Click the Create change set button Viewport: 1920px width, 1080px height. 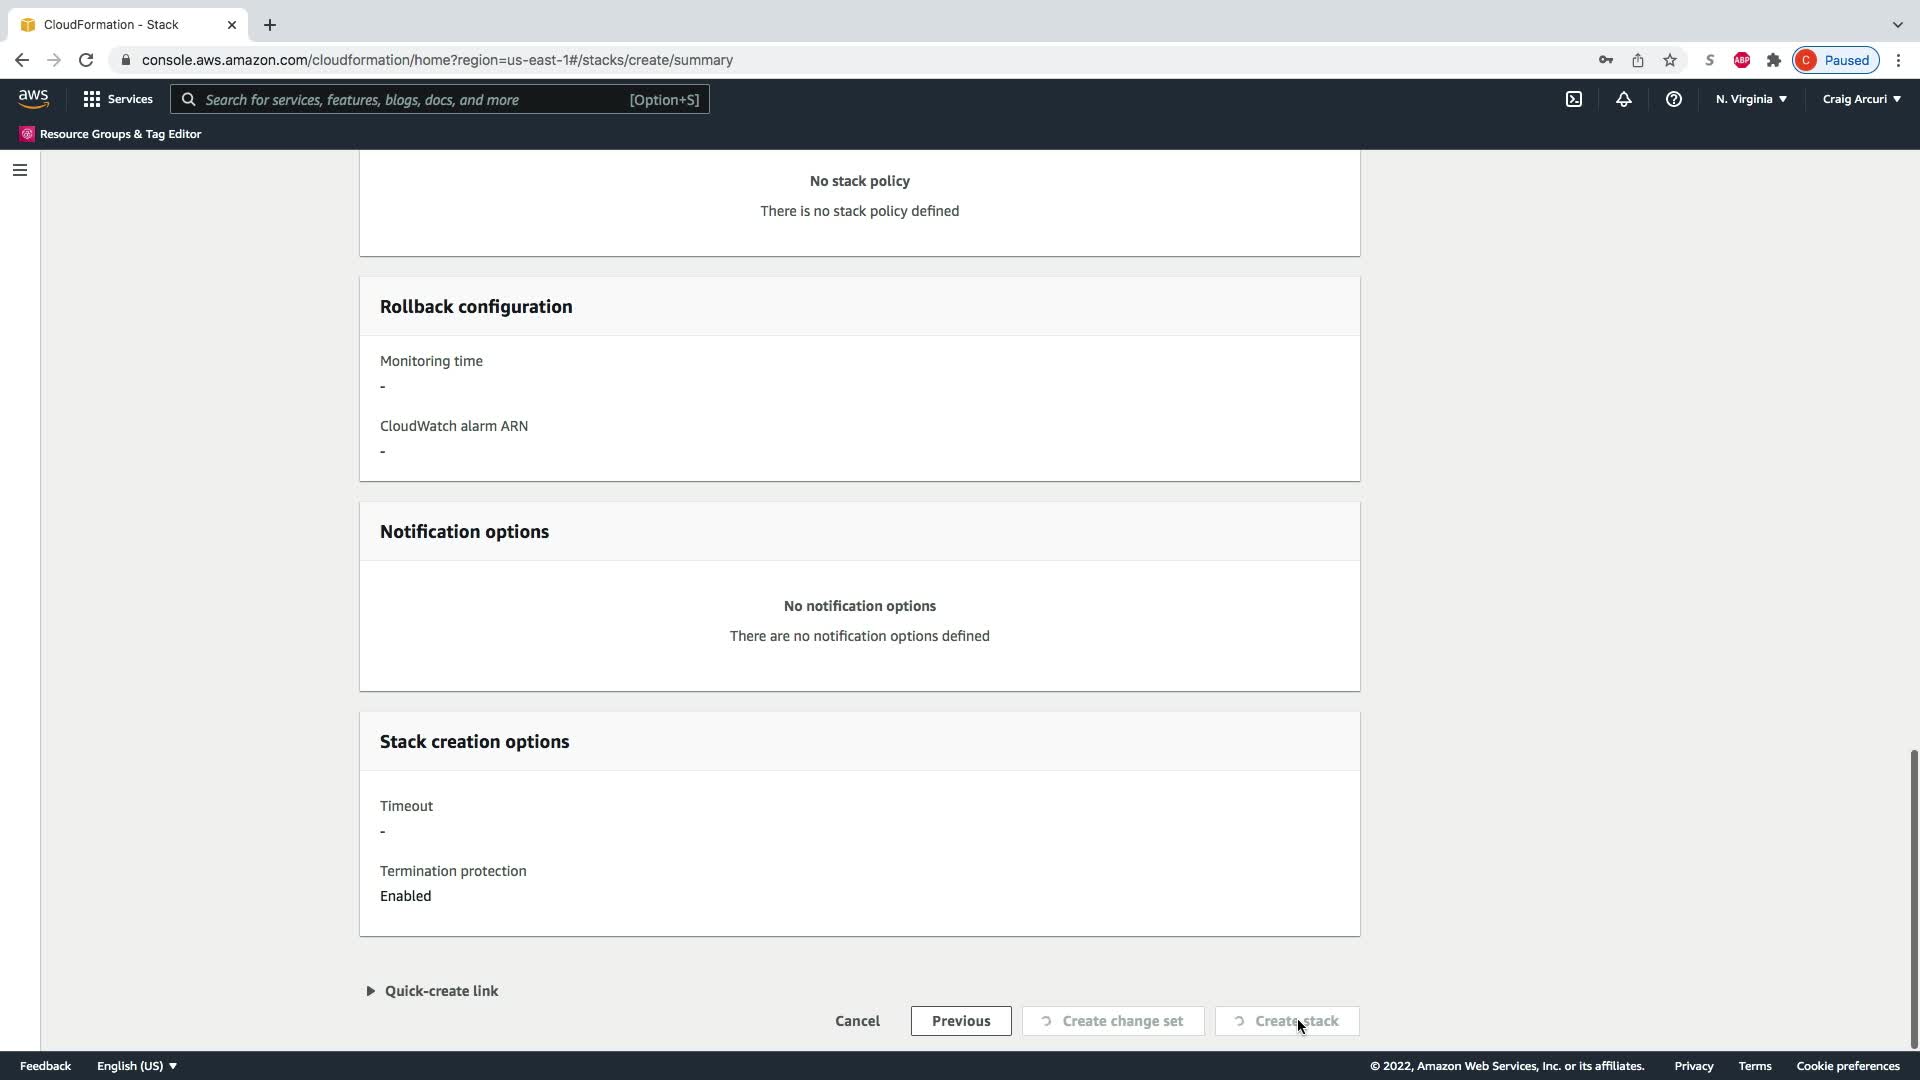coord(1113,1021)
